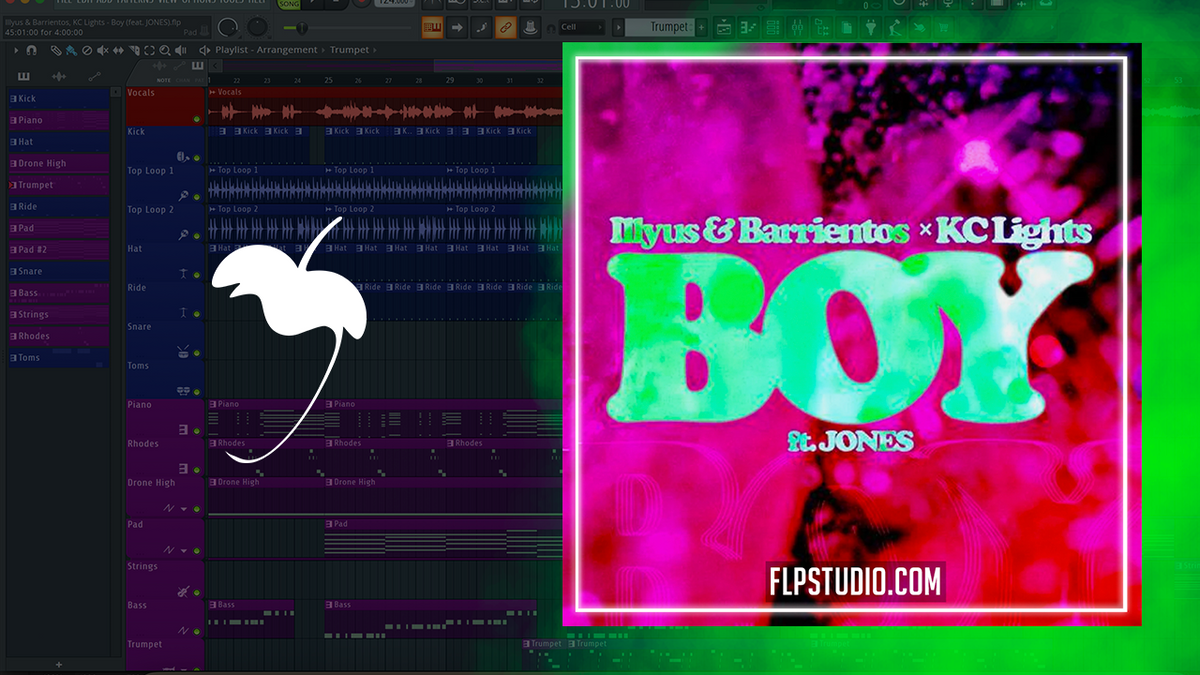
Task: Select the Zoom magnifier tool in the playlist
Action: pos(165,50)
